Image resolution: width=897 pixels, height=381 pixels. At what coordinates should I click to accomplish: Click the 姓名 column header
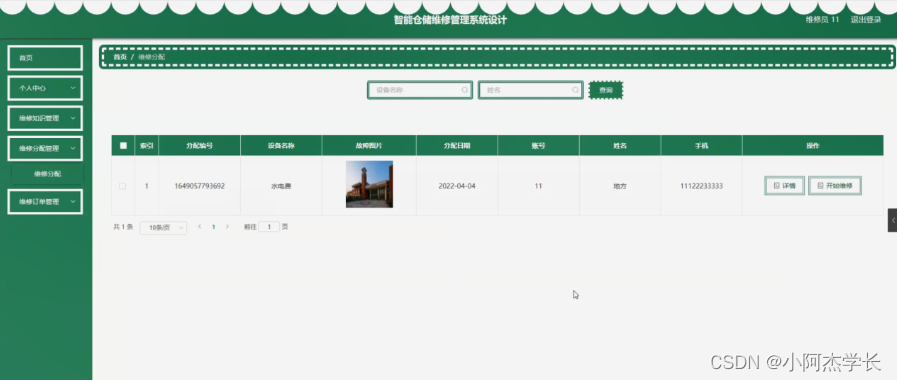pyautogui.click(x=620, y=145)
